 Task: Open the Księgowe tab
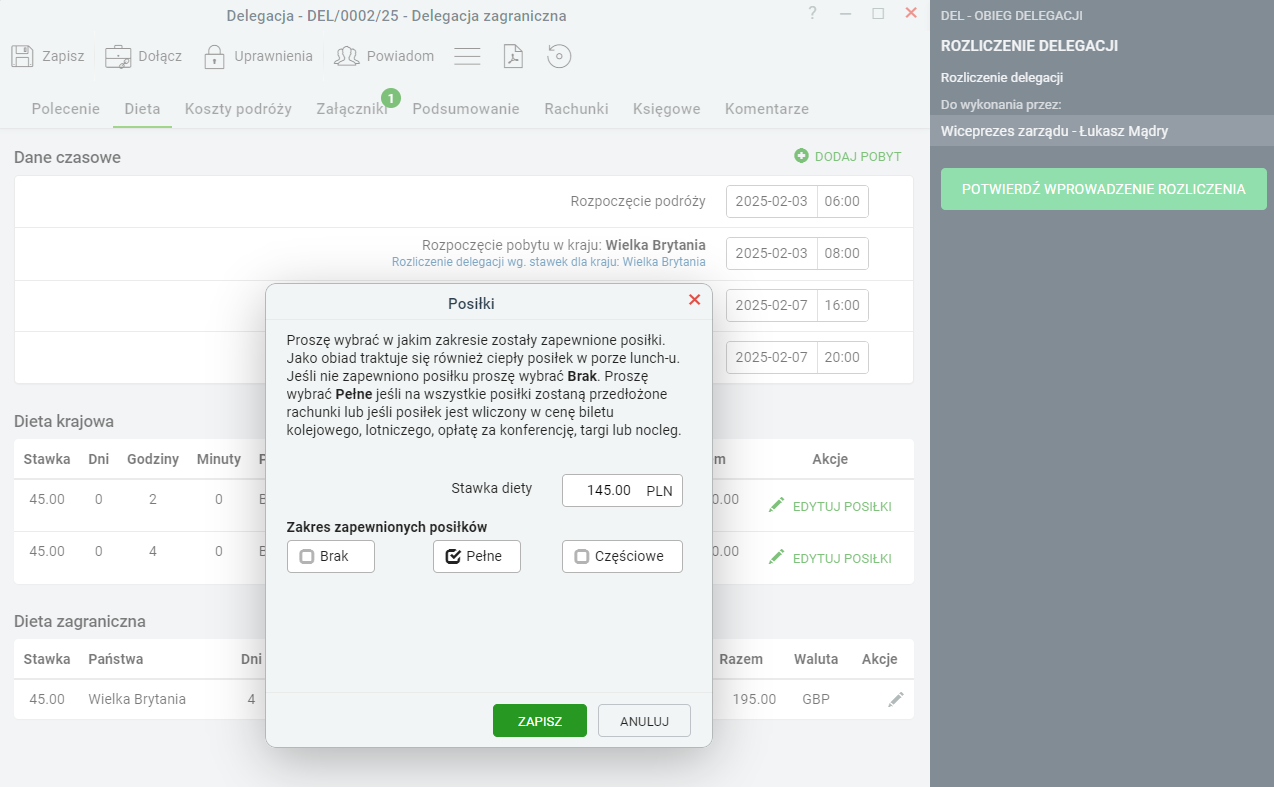pos(666,109)
